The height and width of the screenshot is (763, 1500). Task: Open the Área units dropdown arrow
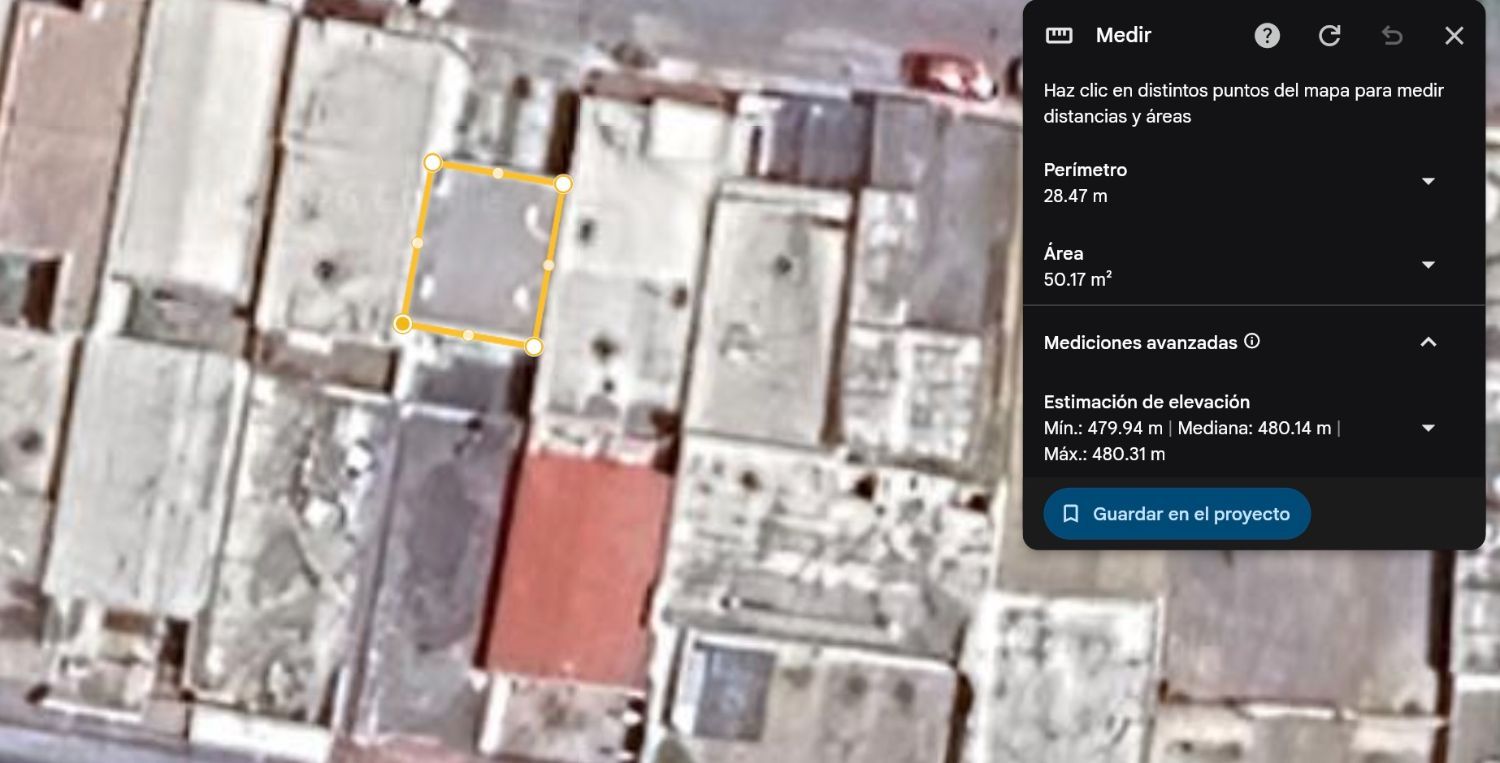click(1429, 265)
